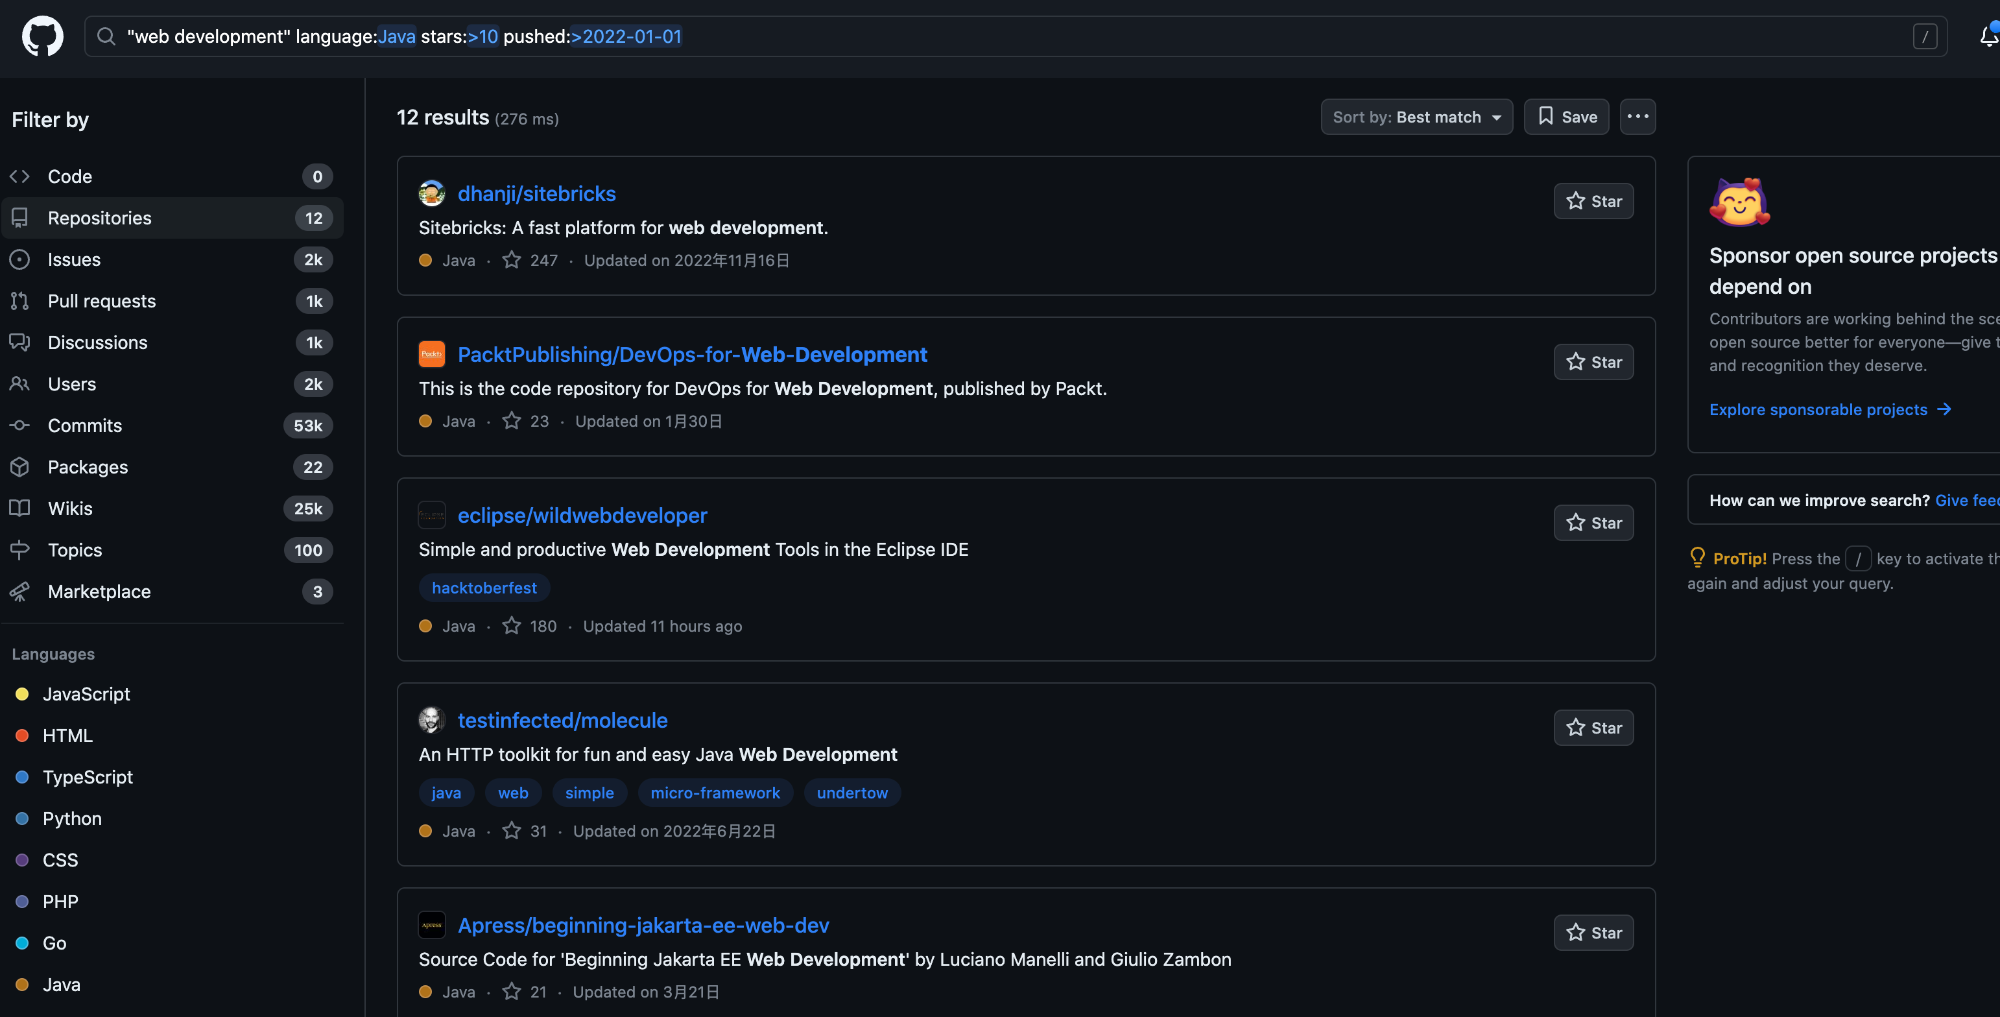2000x1017 pixels.
Task: Open the GitHub home logo
Action: tap(43, 37)
